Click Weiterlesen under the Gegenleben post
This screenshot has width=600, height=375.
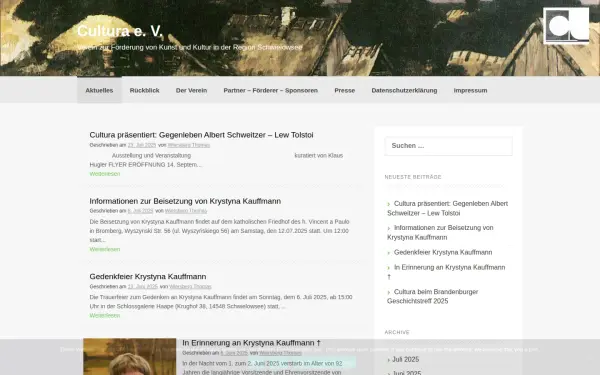click(105, 174)
